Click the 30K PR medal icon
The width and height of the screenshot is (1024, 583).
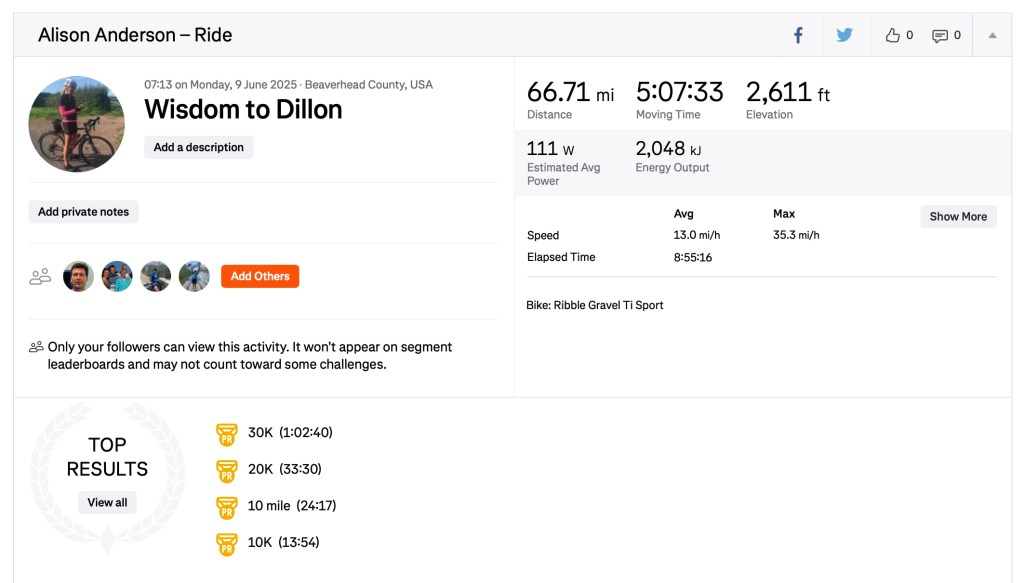(x=227, y=434)
